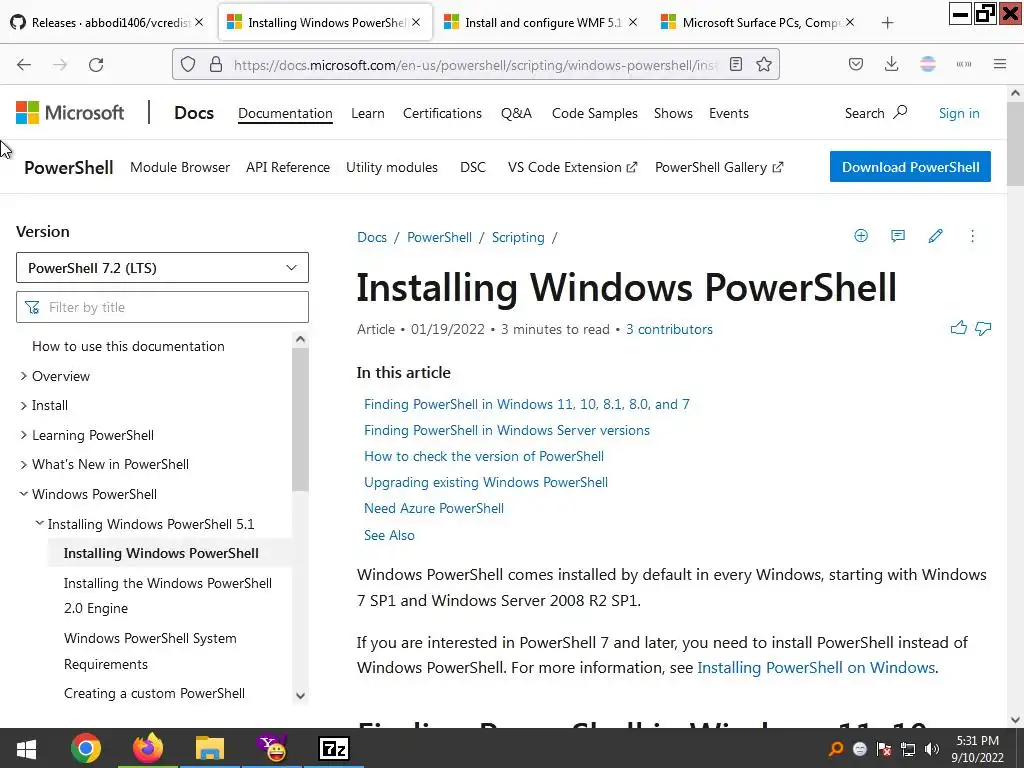Edit this article with pencil icon
1024x768 pixels.
pos(935,236)
